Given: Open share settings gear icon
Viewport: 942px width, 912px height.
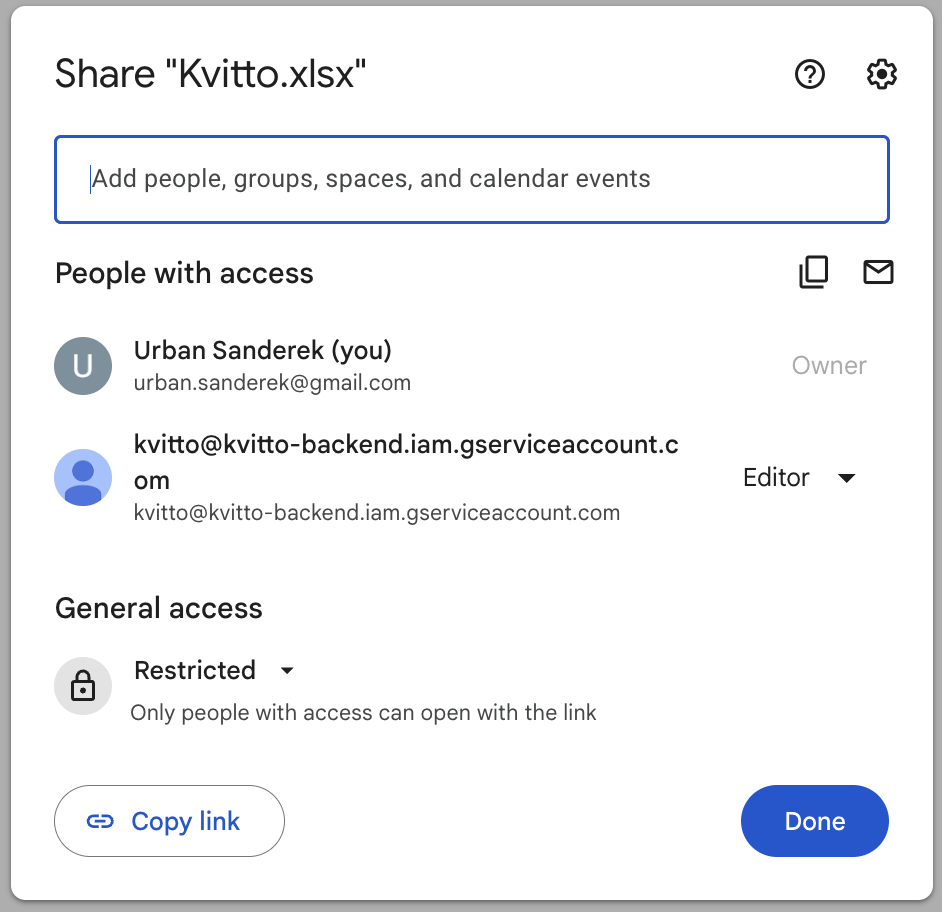Looking at the screenshot, I should click(x=881, y=74).
